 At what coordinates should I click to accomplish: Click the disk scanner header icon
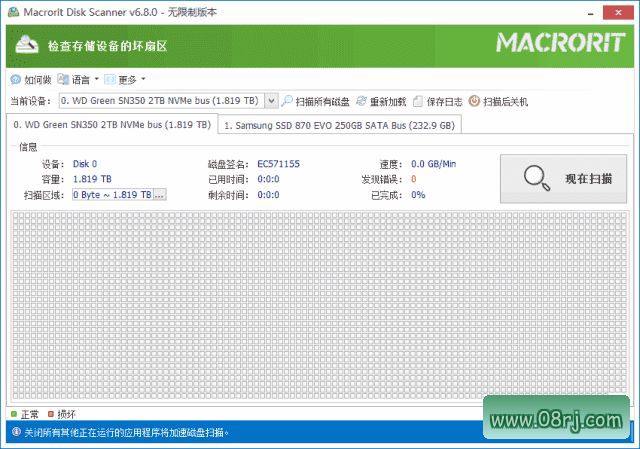coord(27,45)
